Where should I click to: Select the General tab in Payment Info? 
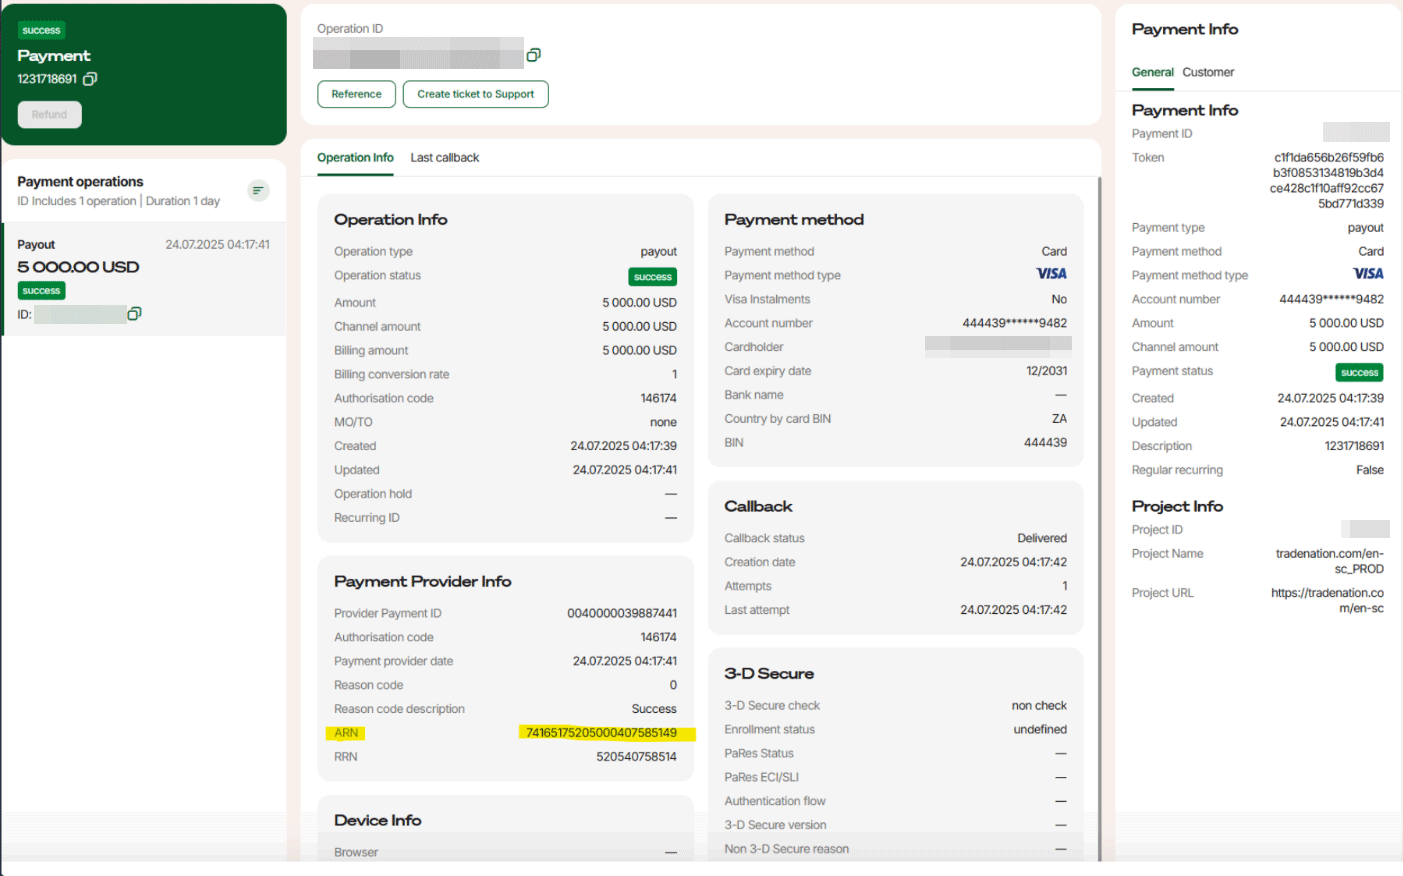click(1152, 72)
